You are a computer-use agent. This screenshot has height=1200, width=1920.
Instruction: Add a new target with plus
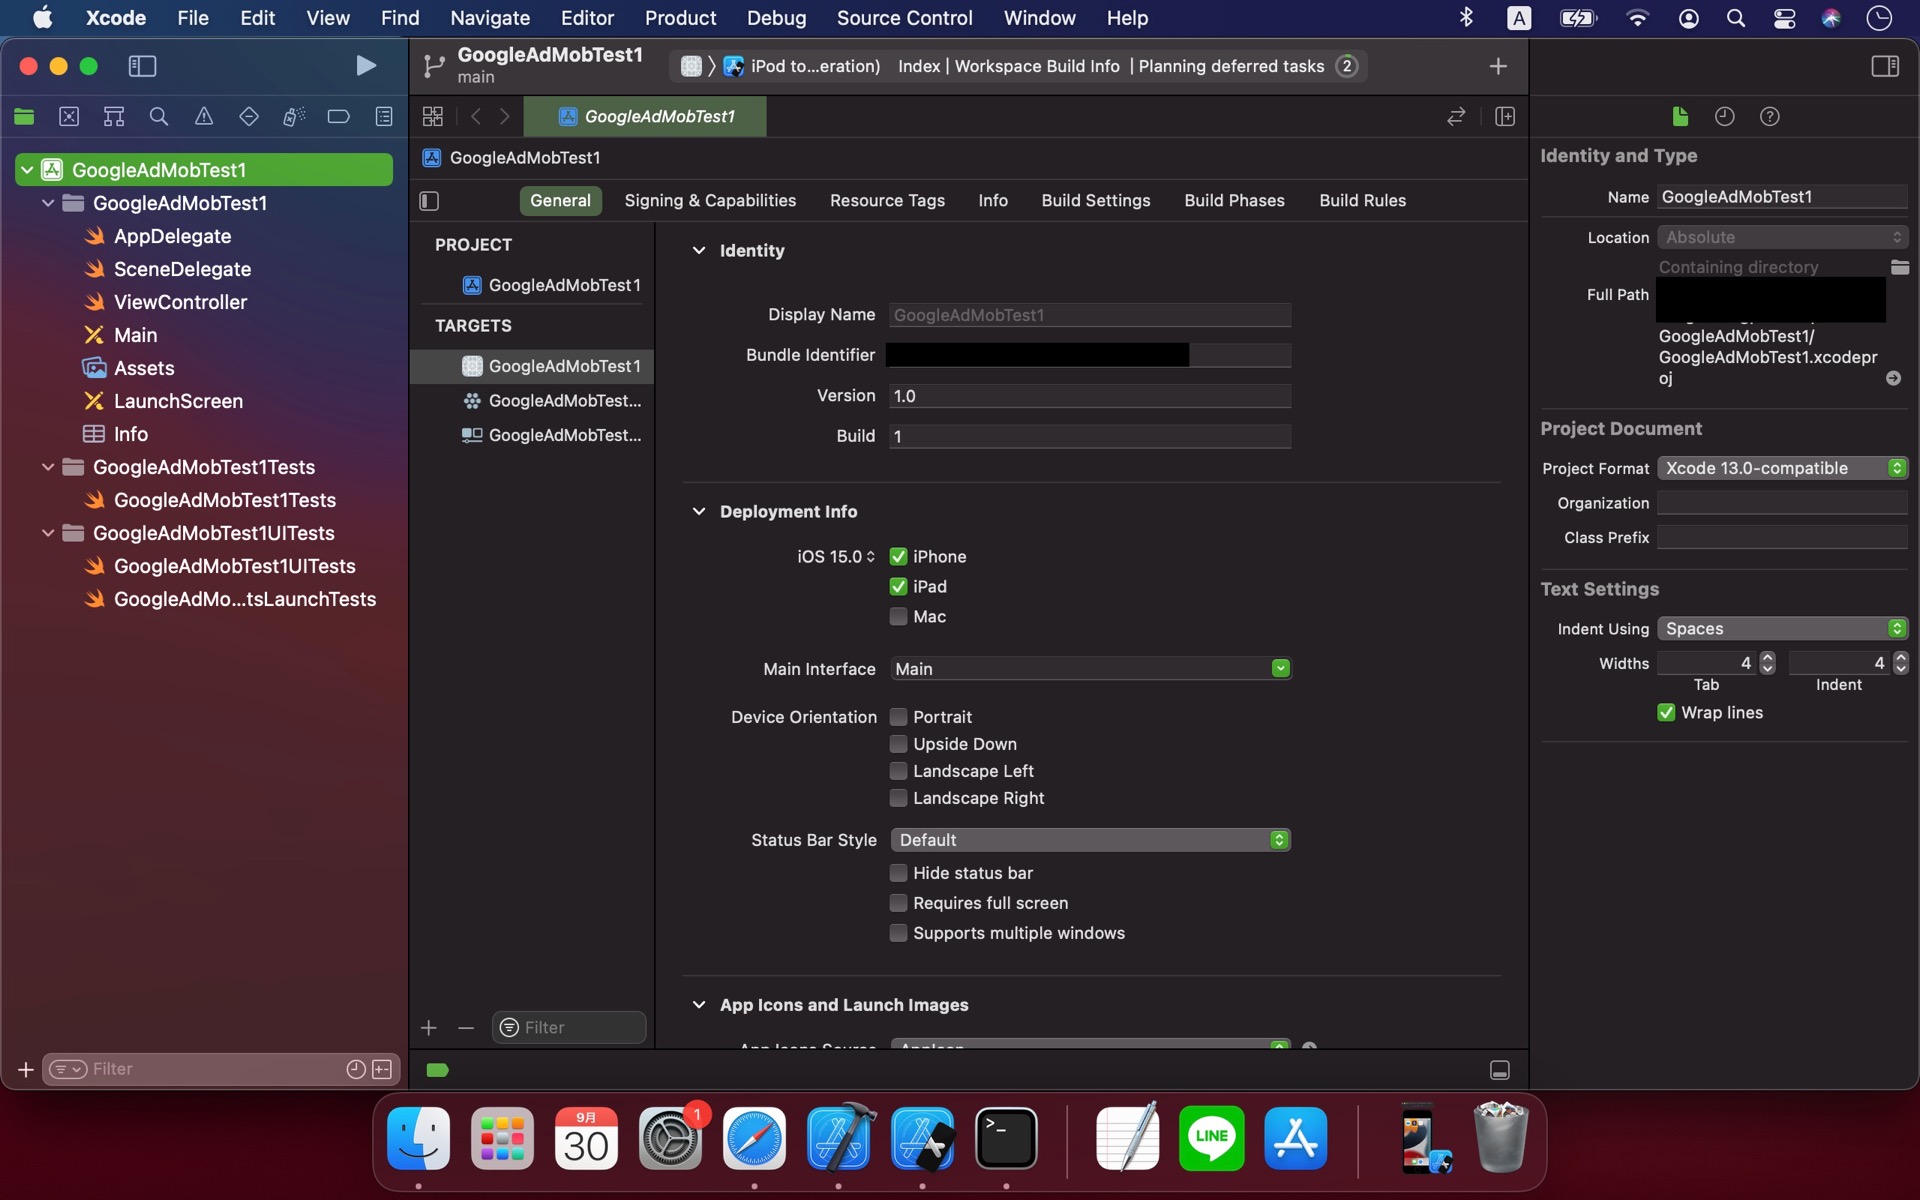(x=429, y=1028)
